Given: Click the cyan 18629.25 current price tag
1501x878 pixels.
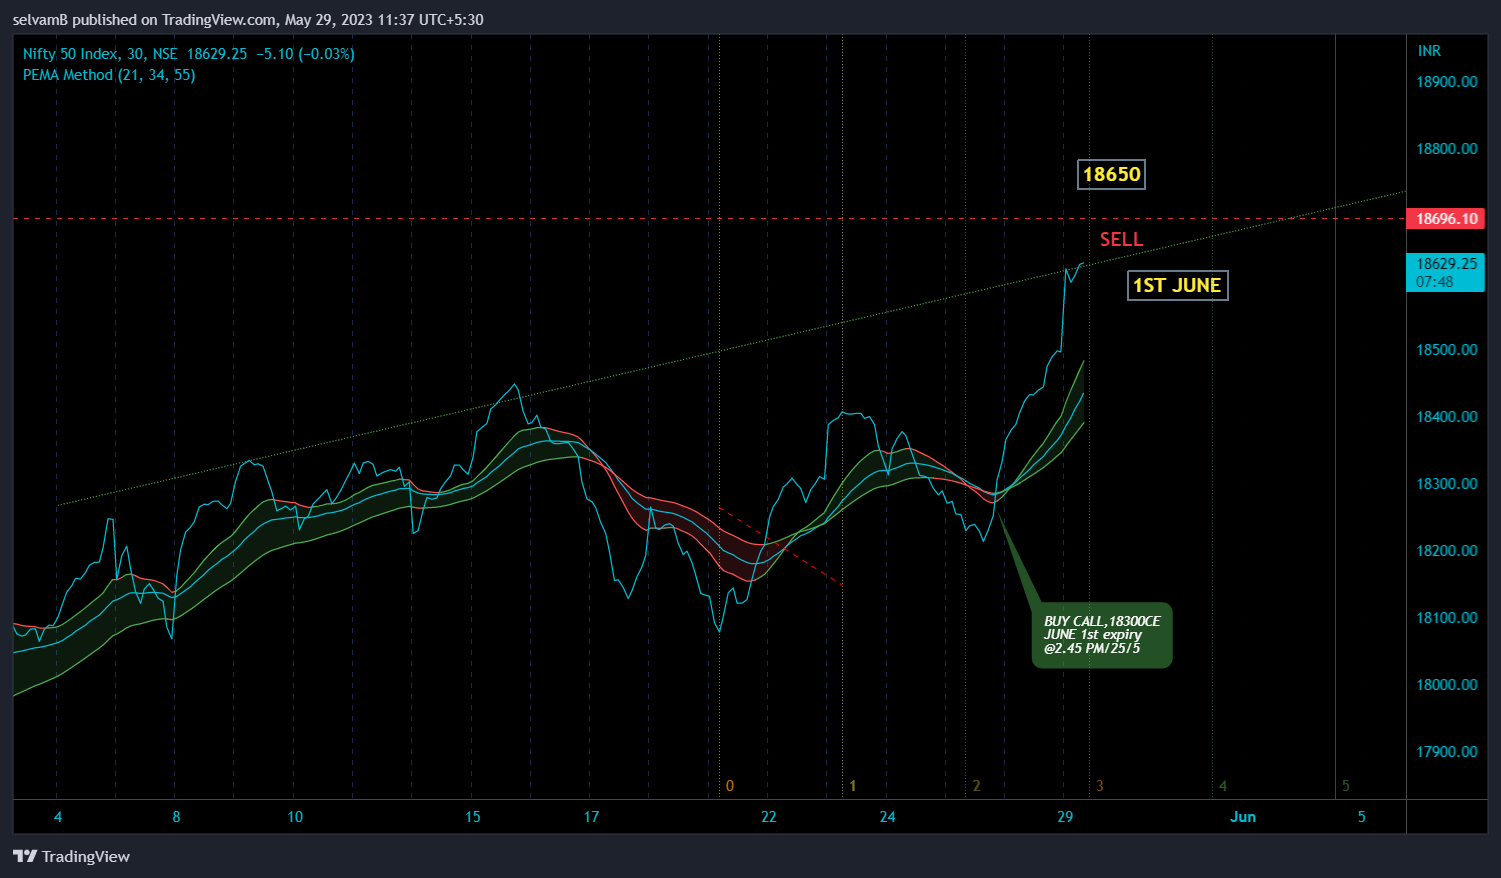Looking at the screenshot, I should click(x=1445, y=272).
